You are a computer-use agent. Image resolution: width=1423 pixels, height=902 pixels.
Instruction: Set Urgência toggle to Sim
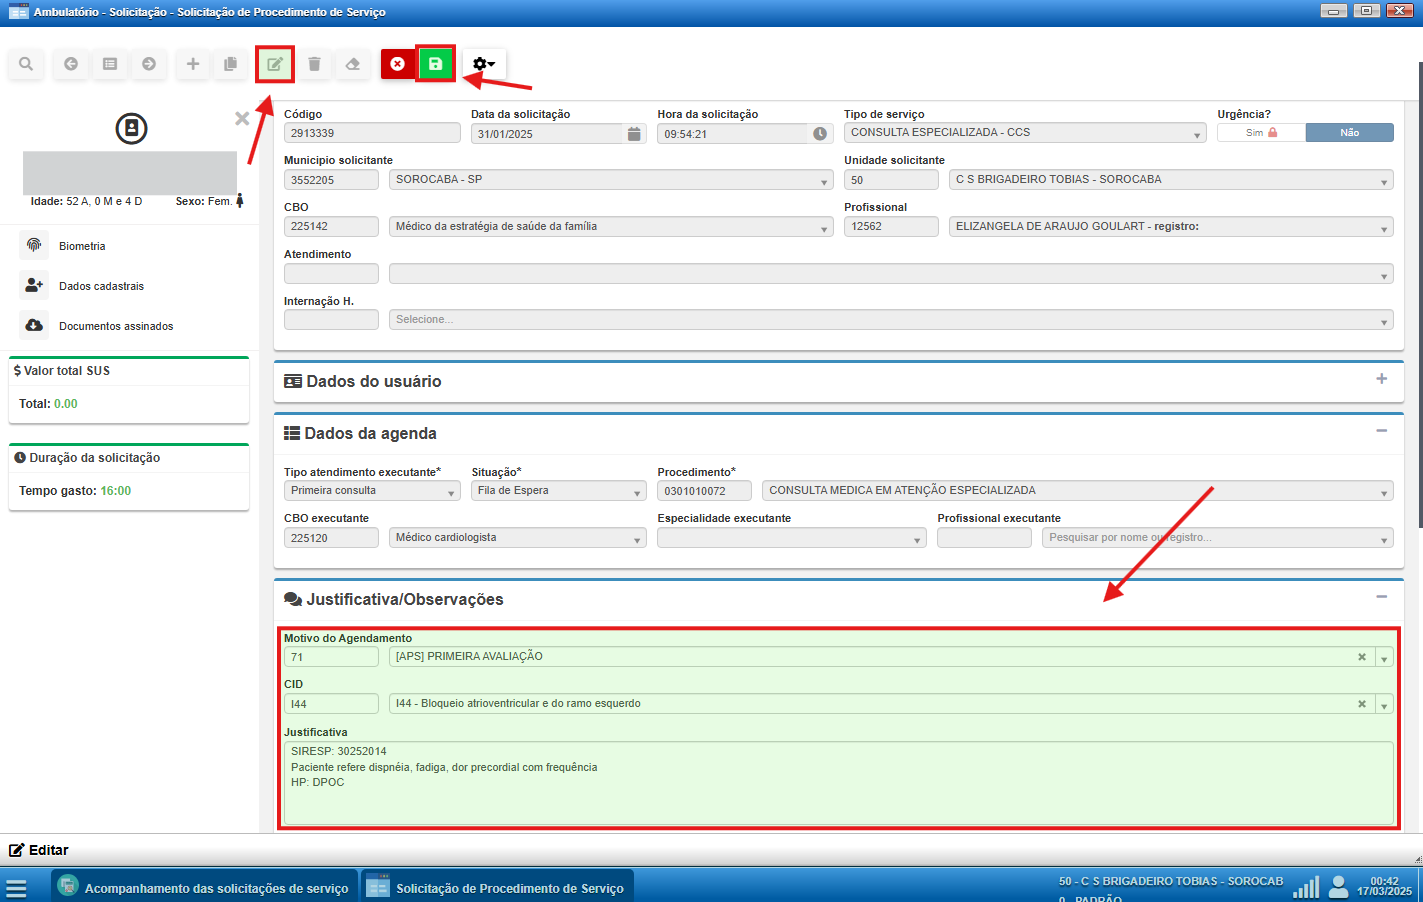pos(1261,133)
